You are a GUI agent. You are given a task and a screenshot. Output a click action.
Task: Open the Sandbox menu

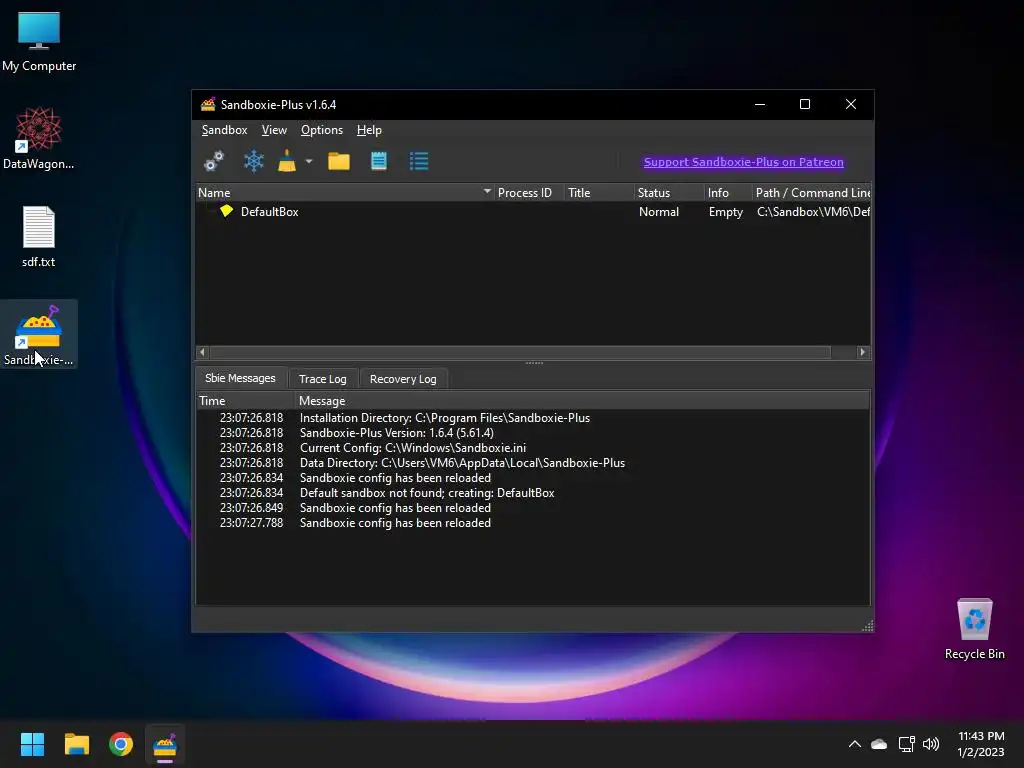[x=224, y=130]
